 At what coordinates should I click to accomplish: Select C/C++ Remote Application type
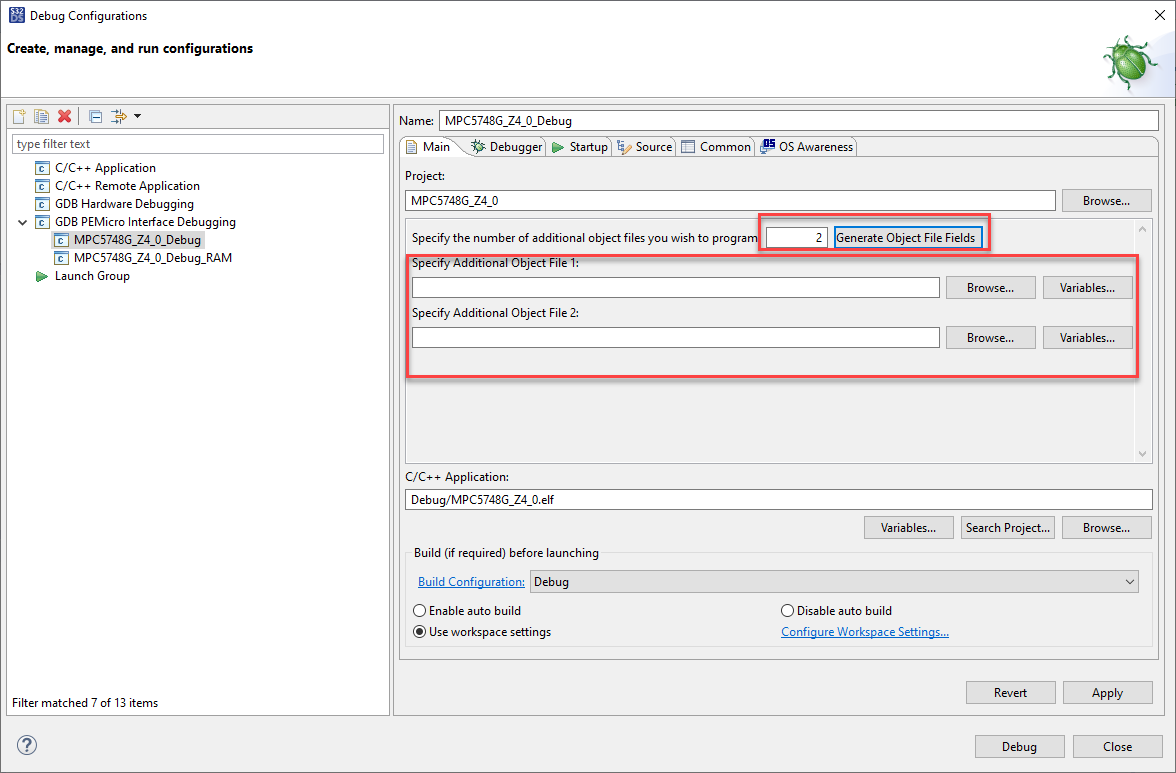(x=127, y=186)
